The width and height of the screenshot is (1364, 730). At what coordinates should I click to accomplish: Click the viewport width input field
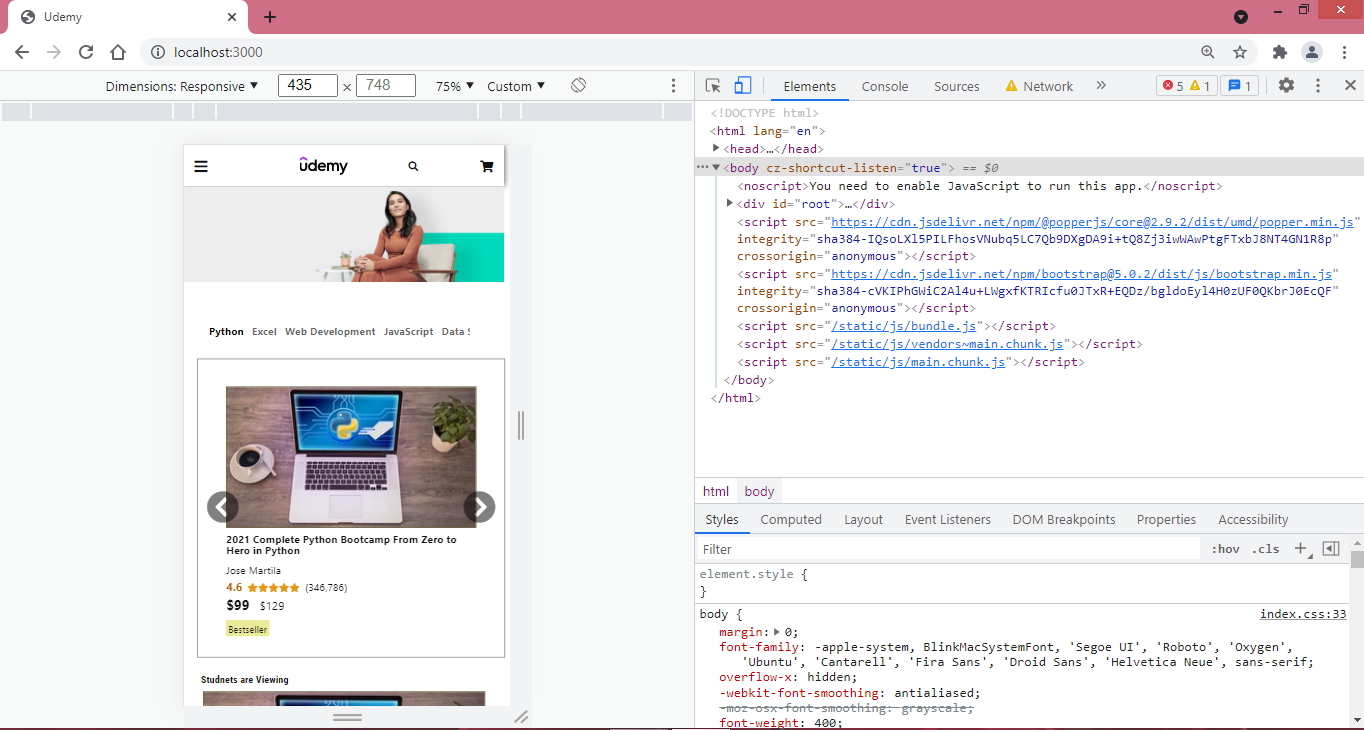(307, 85)
